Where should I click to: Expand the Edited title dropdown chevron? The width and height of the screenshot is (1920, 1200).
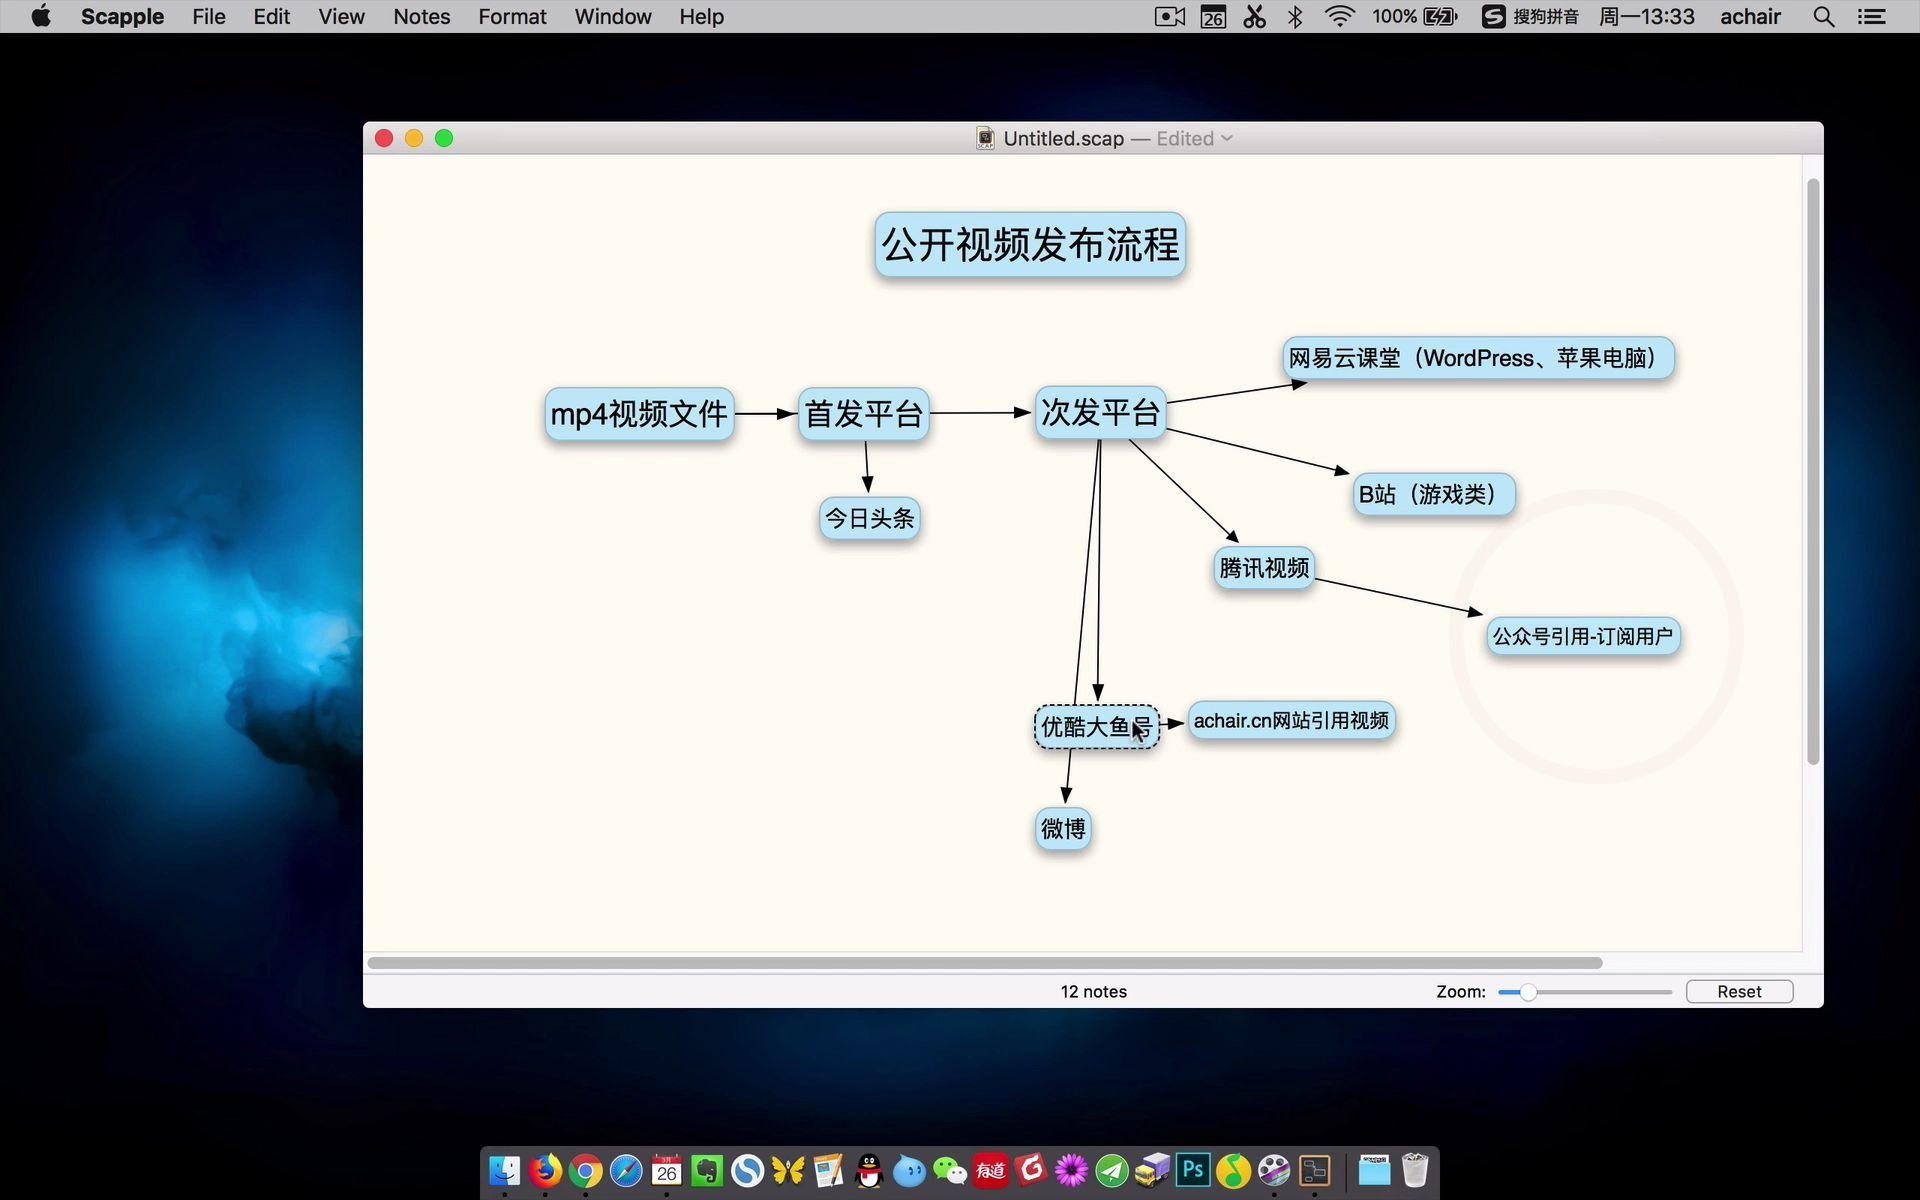pyautogui.click(x=1227, y=138)
